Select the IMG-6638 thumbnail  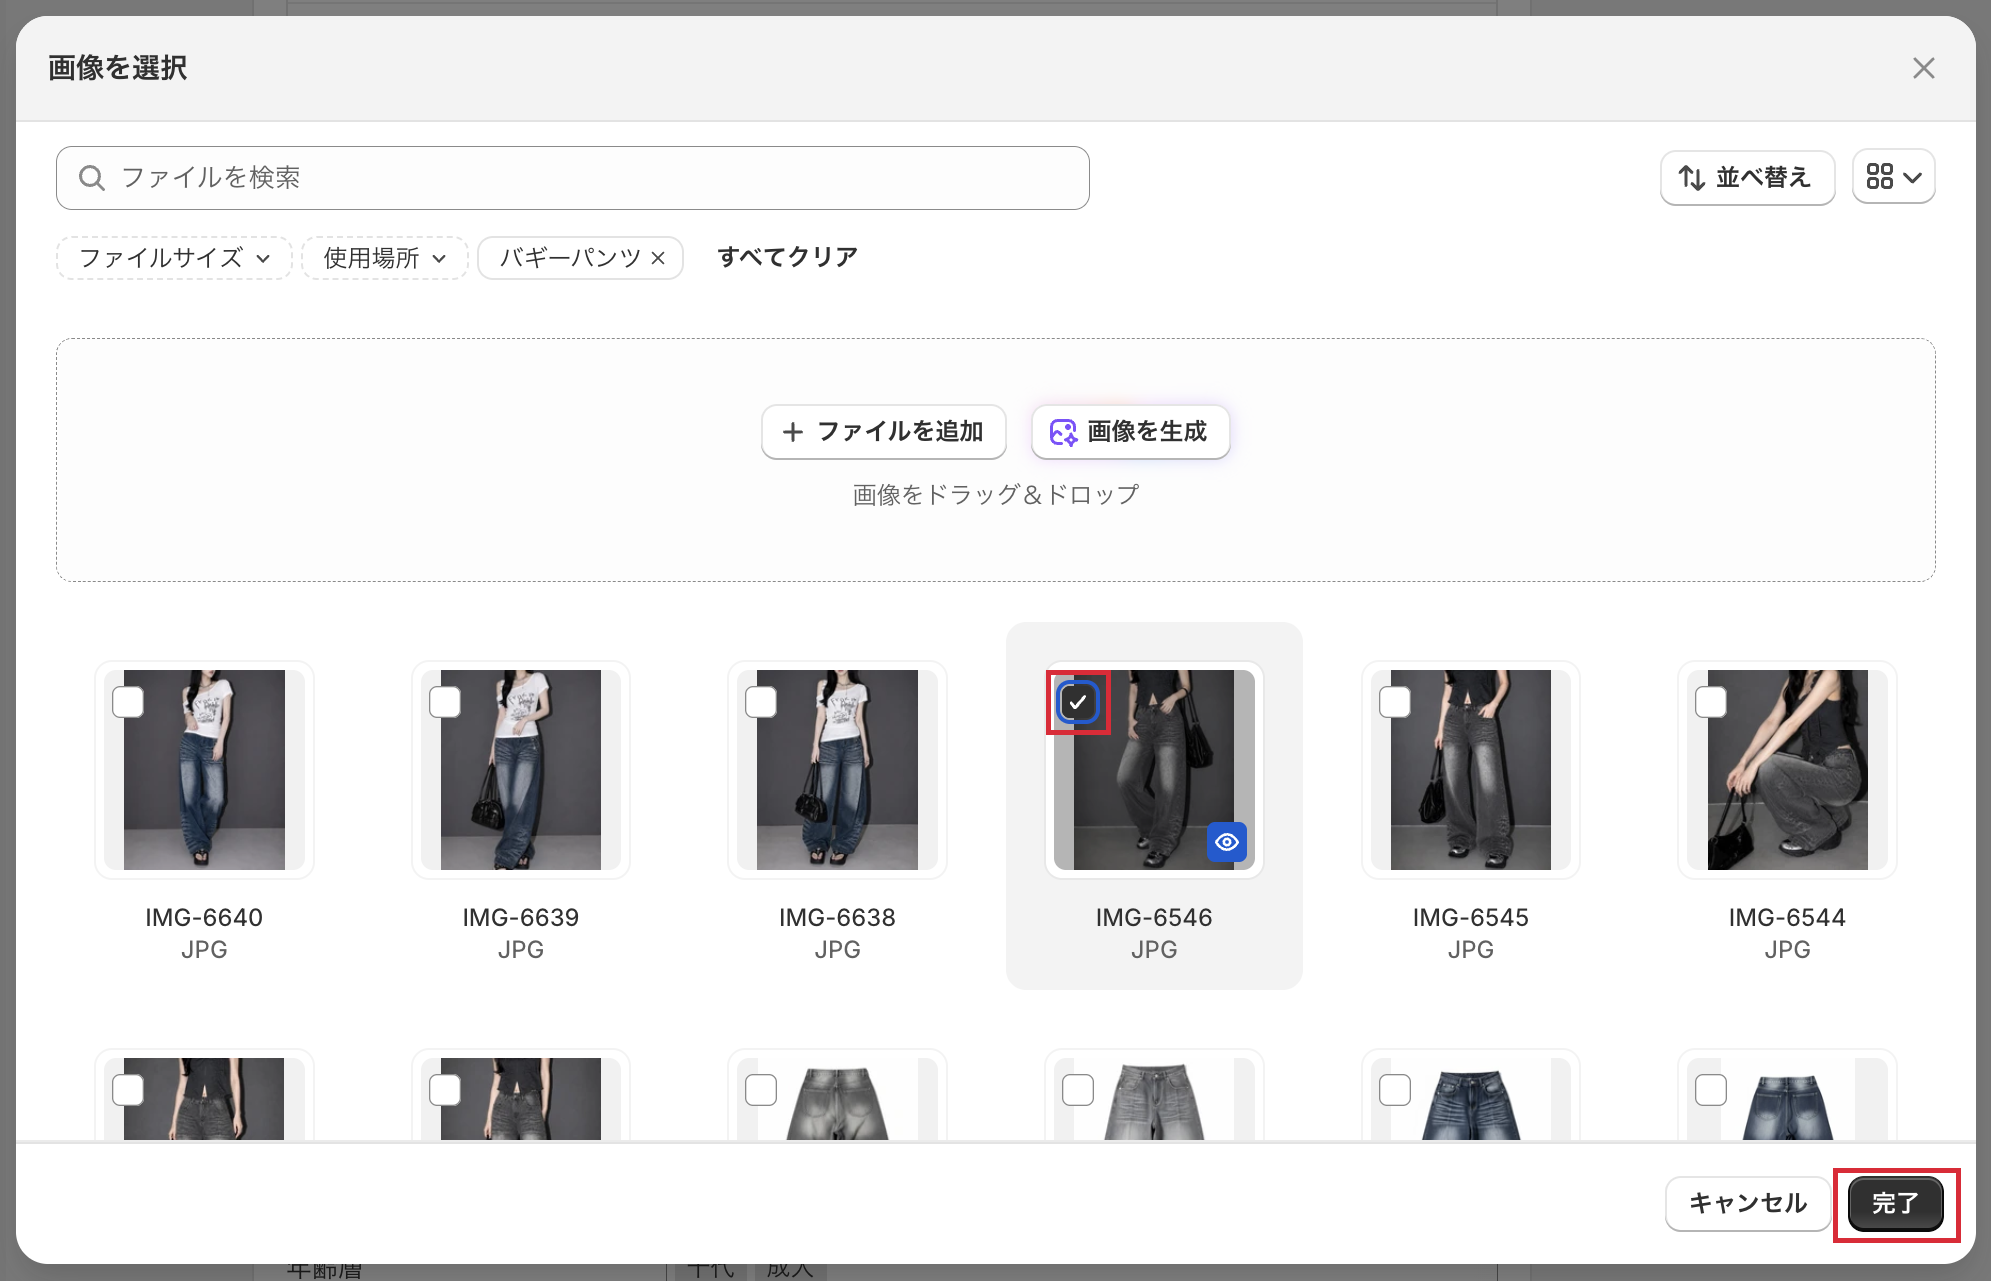point(837,770)
